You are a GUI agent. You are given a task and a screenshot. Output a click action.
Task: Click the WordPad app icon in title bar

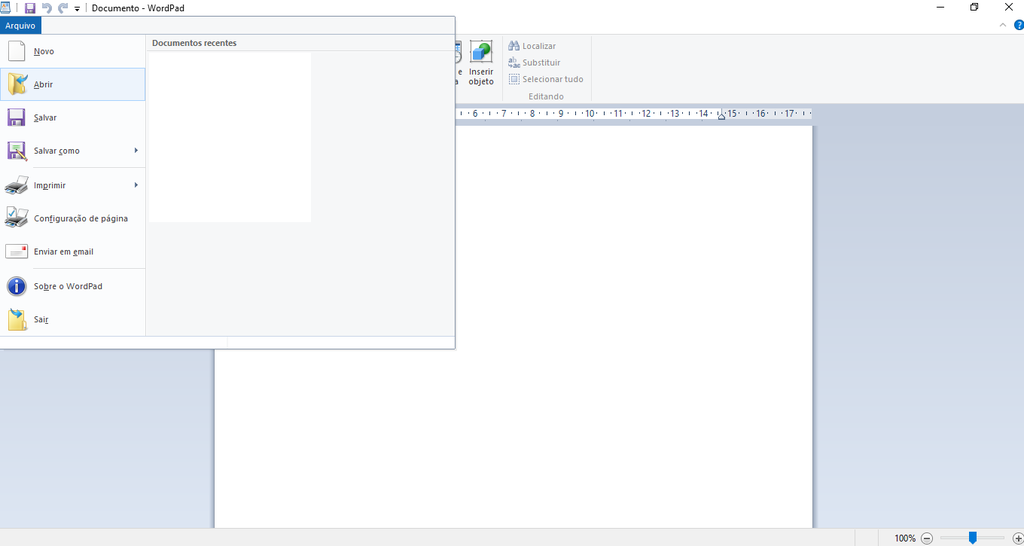click(x=5, y=8)
